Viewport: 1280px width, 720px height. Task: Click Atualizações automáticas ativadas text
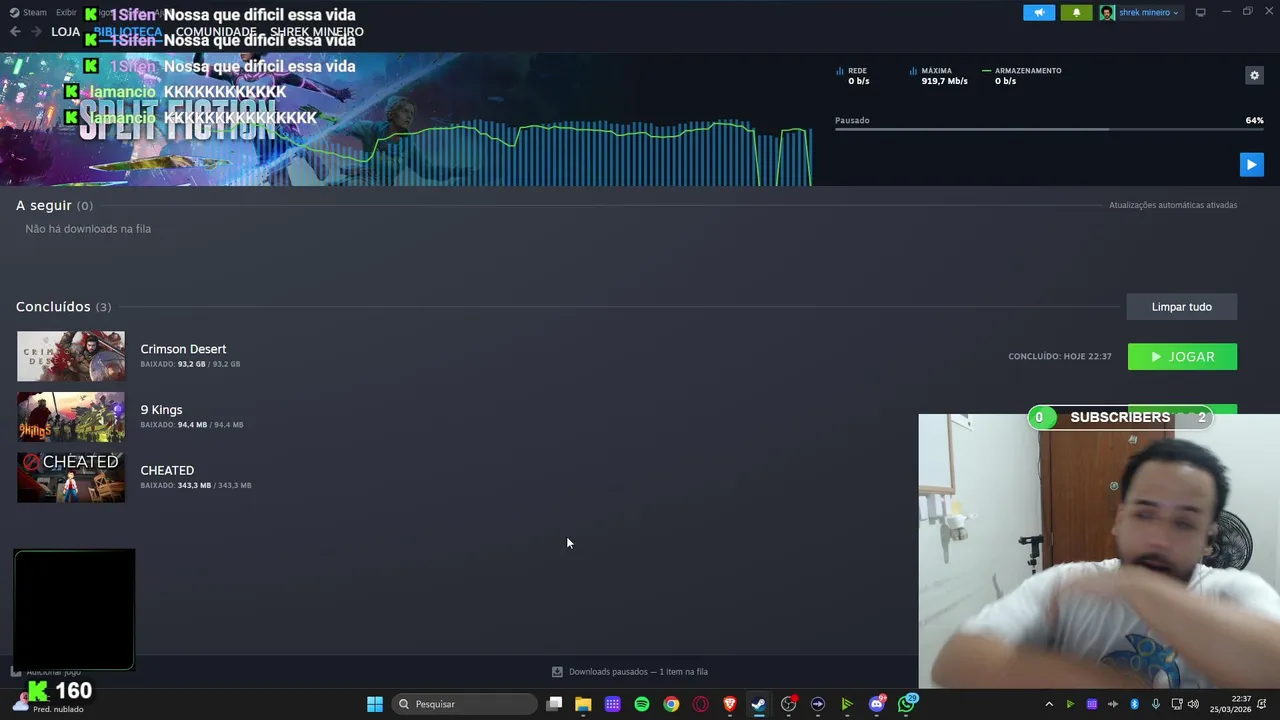click(x=1173, y=205)
